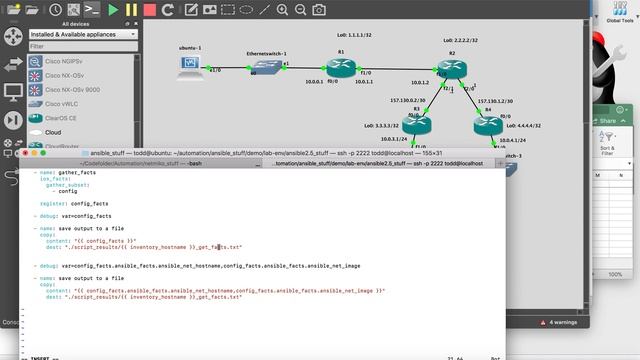This screenshot has width=640, height=360.
Task: Minimize the terminal window yellow button
Action: click(34, 153)
